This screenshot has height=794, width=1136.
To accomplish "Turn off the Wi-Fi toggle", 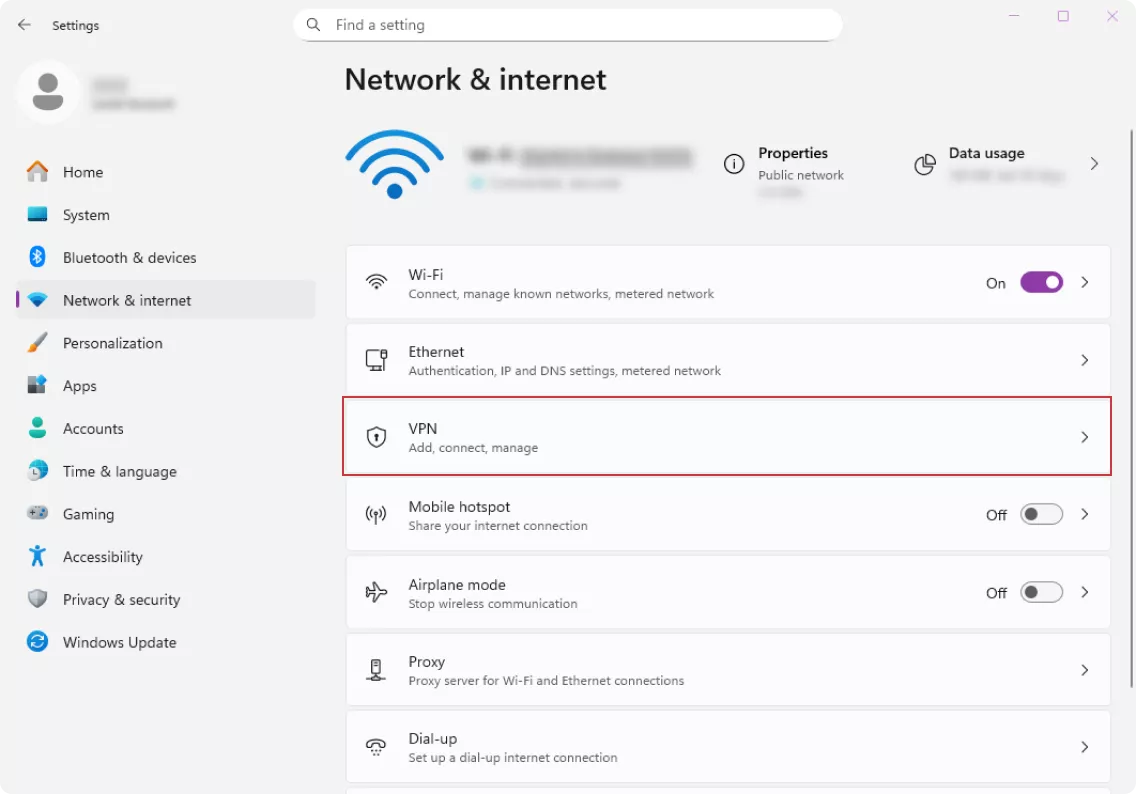I will click(1041, 283).
